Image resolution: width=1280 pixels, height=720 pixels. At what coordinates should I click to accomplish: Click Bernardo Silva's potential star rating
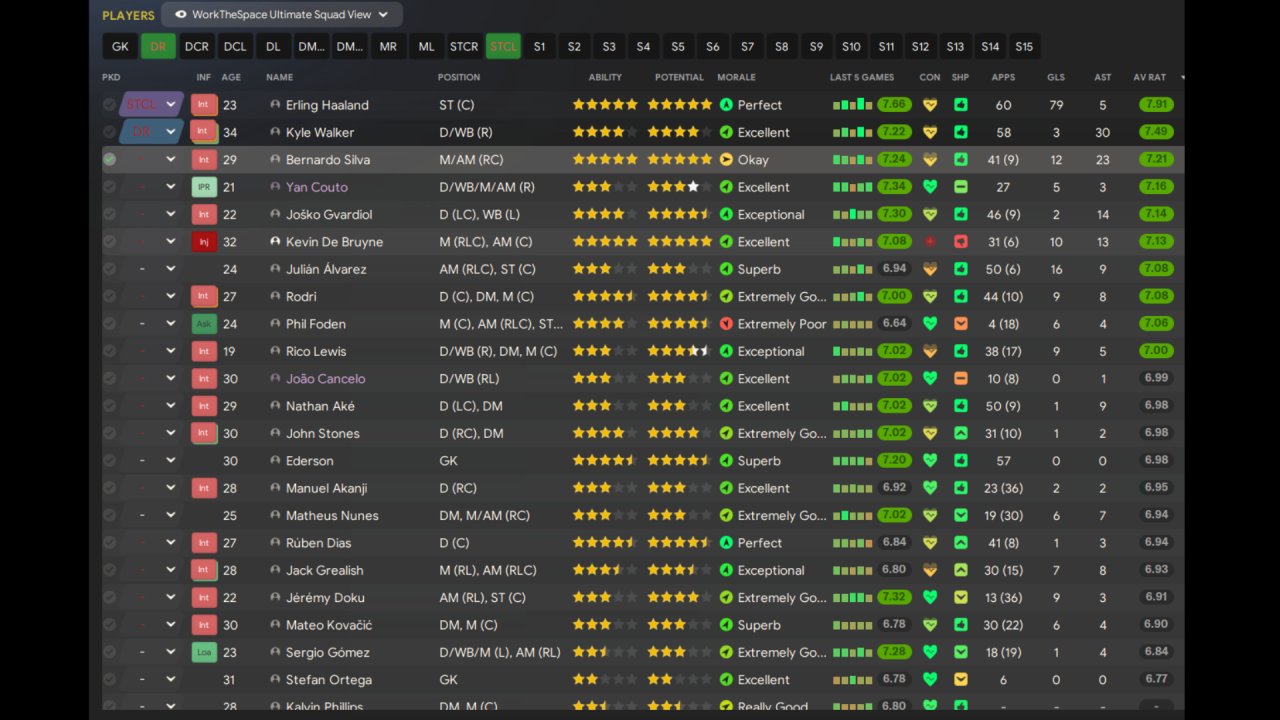680,160
